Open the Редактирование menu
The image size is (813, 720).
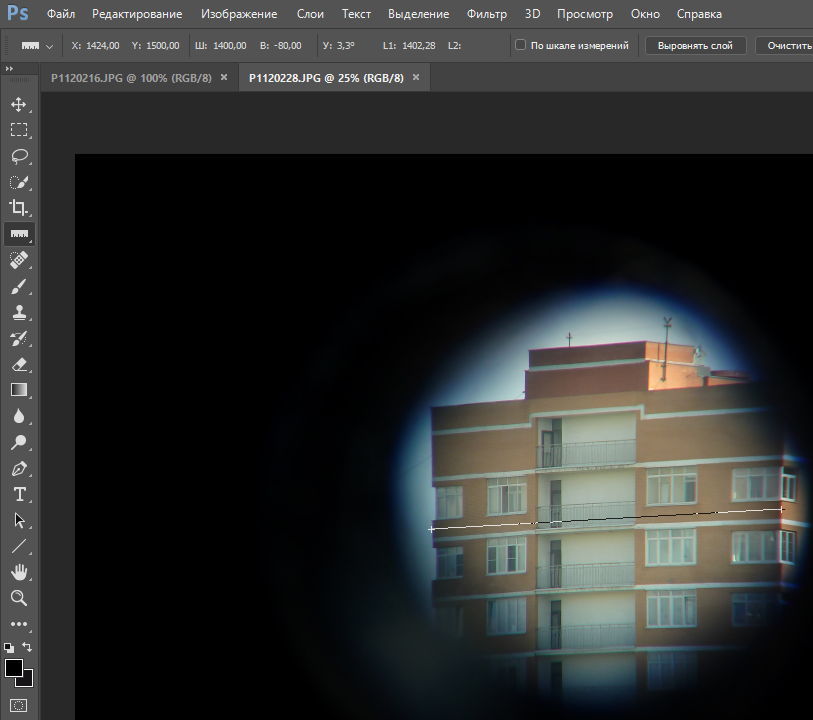[137, 14]
